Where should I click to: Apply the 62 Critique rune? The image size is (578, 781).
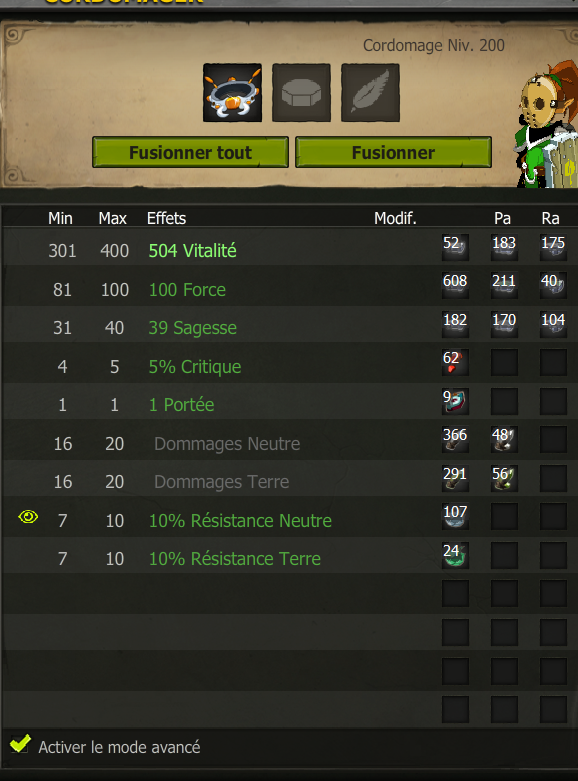(455, 362)
